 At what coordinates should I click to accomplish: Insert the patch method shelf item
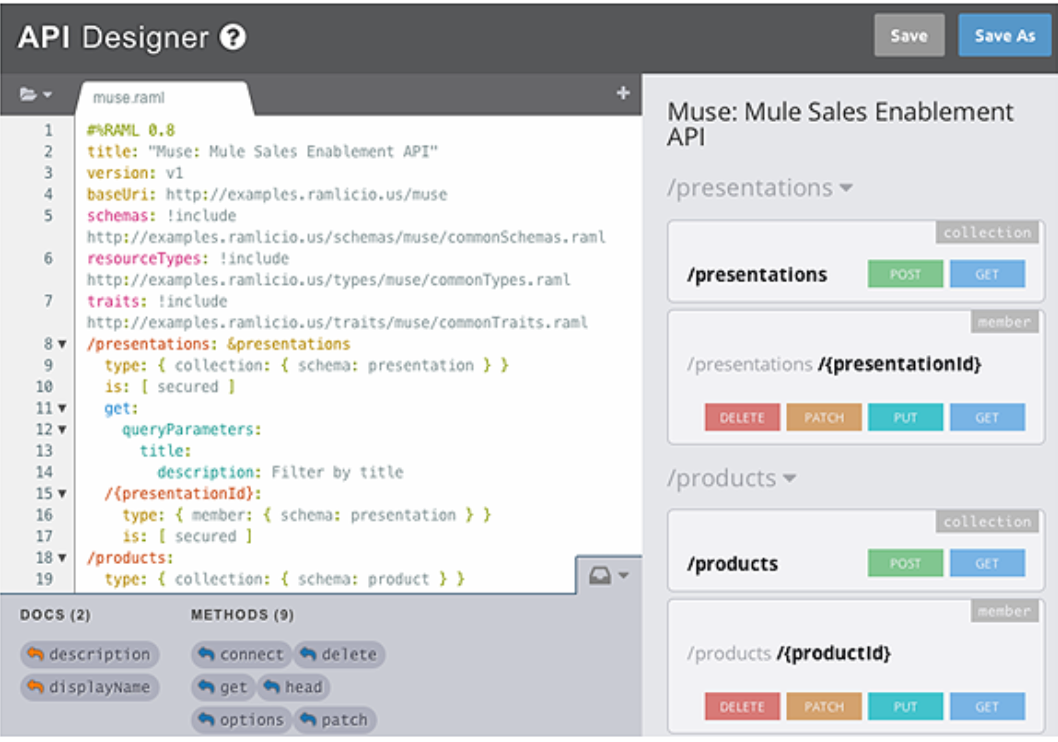(335, 720)
